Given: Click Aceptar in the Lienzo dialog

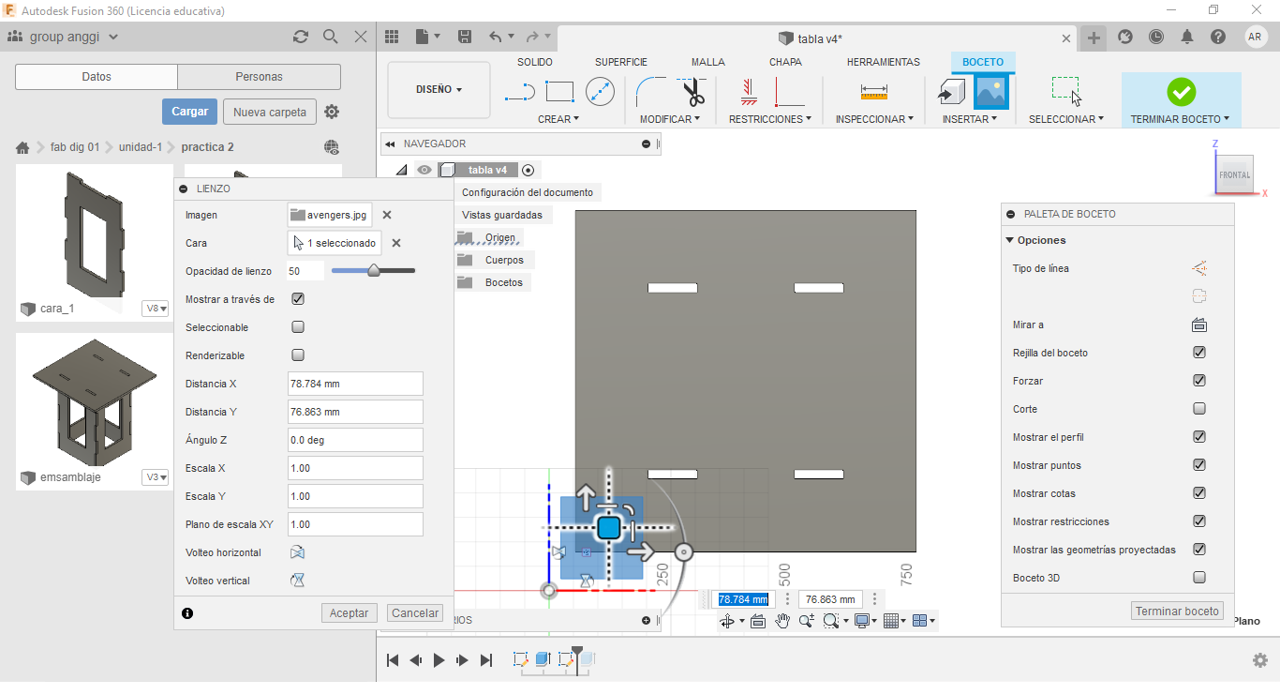Looking at the screenshot, I should [349, 613].
